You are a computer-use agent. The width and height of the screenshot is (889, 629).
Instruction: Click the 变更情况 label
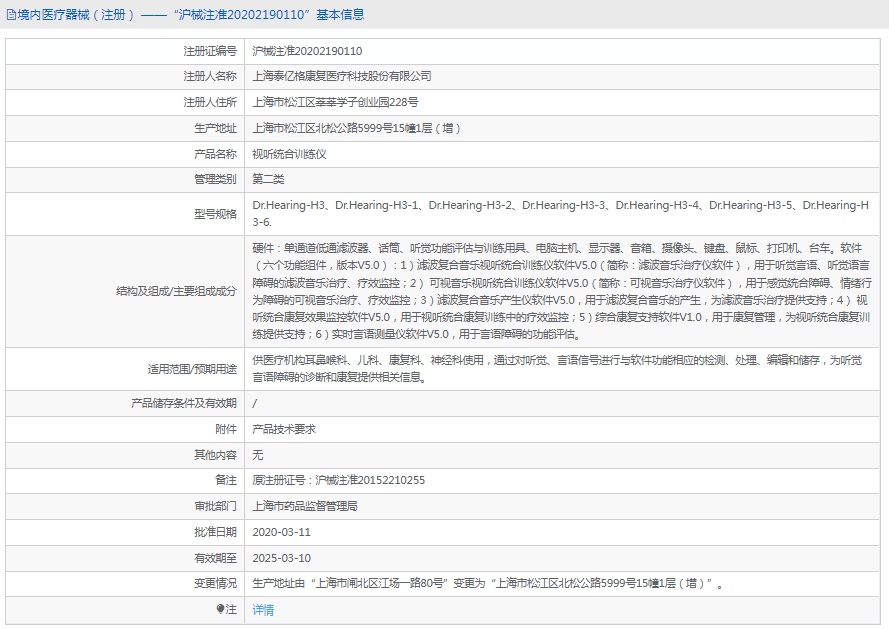coord(215,583)
